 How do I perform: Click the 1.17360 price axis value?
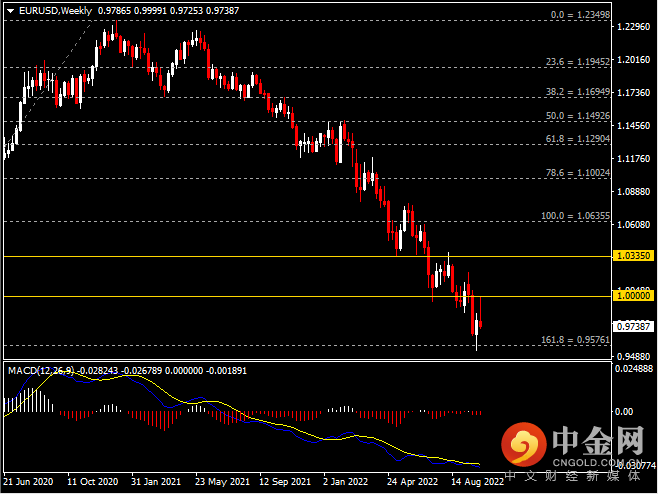(634, 92)
